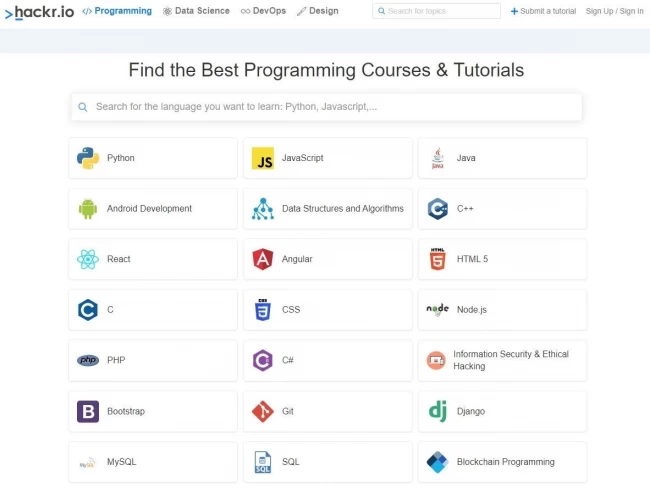The image size is (650, 488).
Task: Click the purple Bootstrap B icon
Action: pyautogui.click(x=88, y=411)
